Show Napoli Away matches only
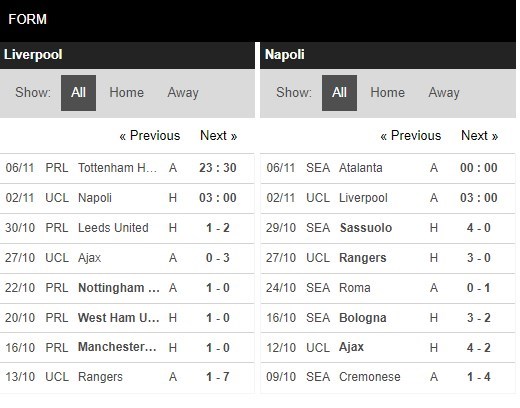 tap(444, 93)
